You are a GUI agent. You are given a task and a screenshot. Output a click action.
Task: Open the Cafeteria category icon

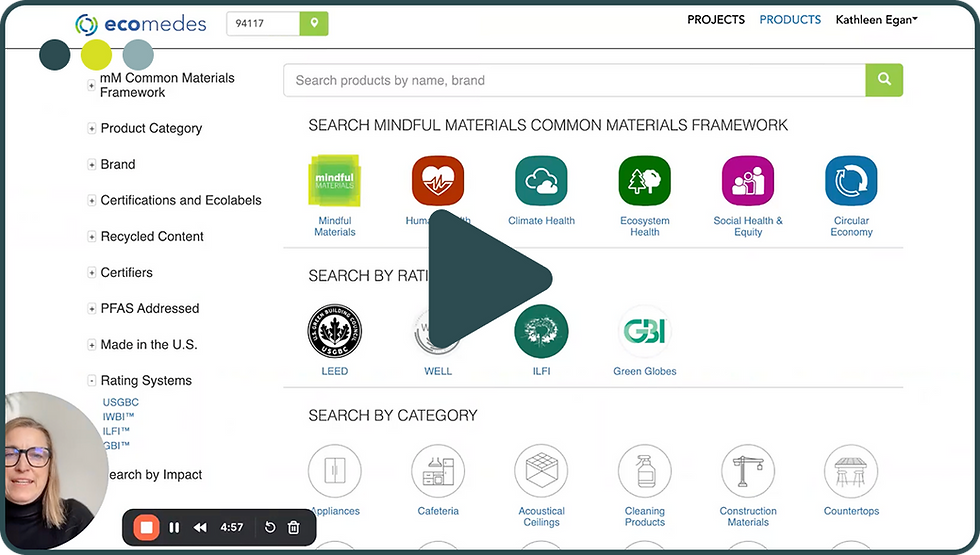pos(438,471)
